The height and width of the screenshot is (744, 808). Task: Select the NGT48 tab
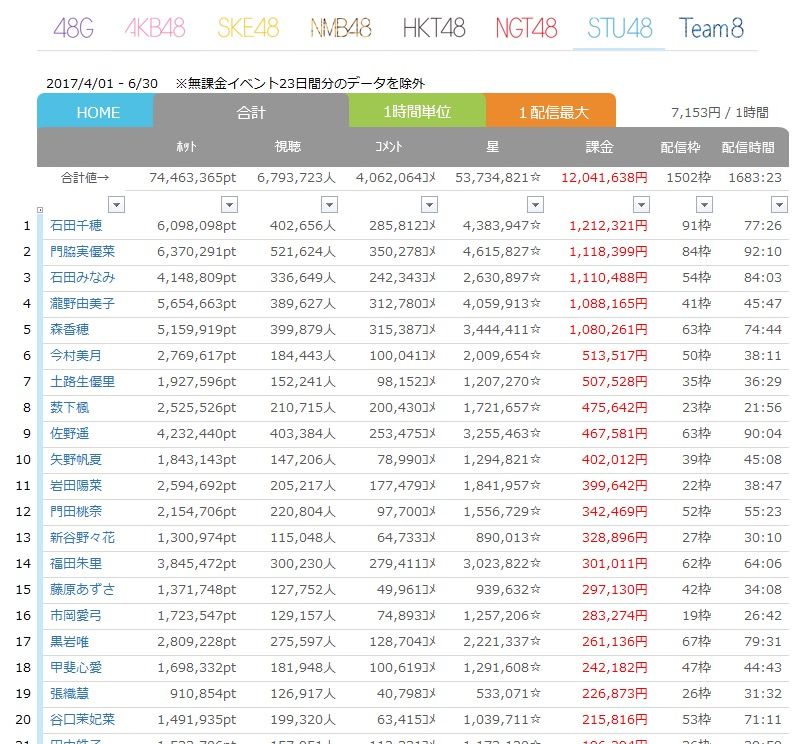tap(526, 28)
